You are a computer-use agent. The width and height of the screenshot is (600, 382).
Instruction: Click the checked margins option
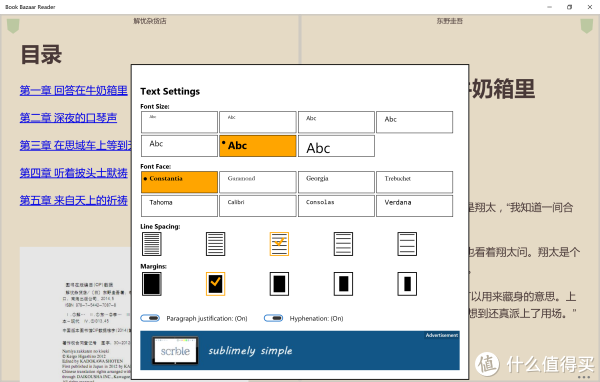tap(215, 284)
